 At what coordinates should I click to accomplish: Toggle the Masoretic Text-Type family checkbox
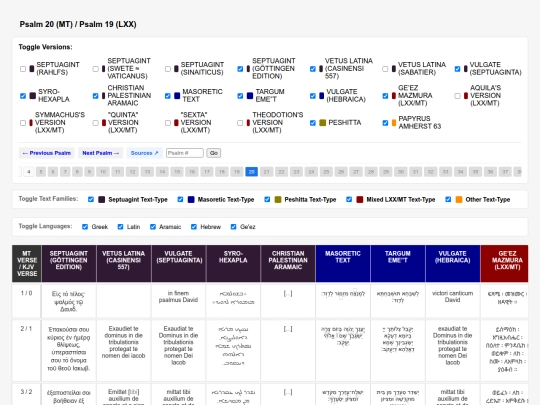click(180, 199)
